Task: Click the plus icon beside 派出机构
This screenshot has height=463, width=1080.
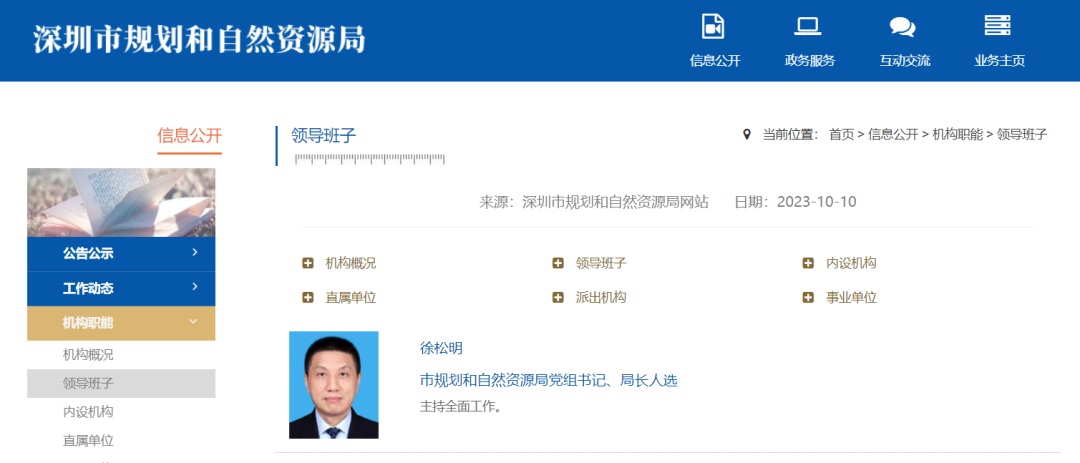Action: pos(558,298)
